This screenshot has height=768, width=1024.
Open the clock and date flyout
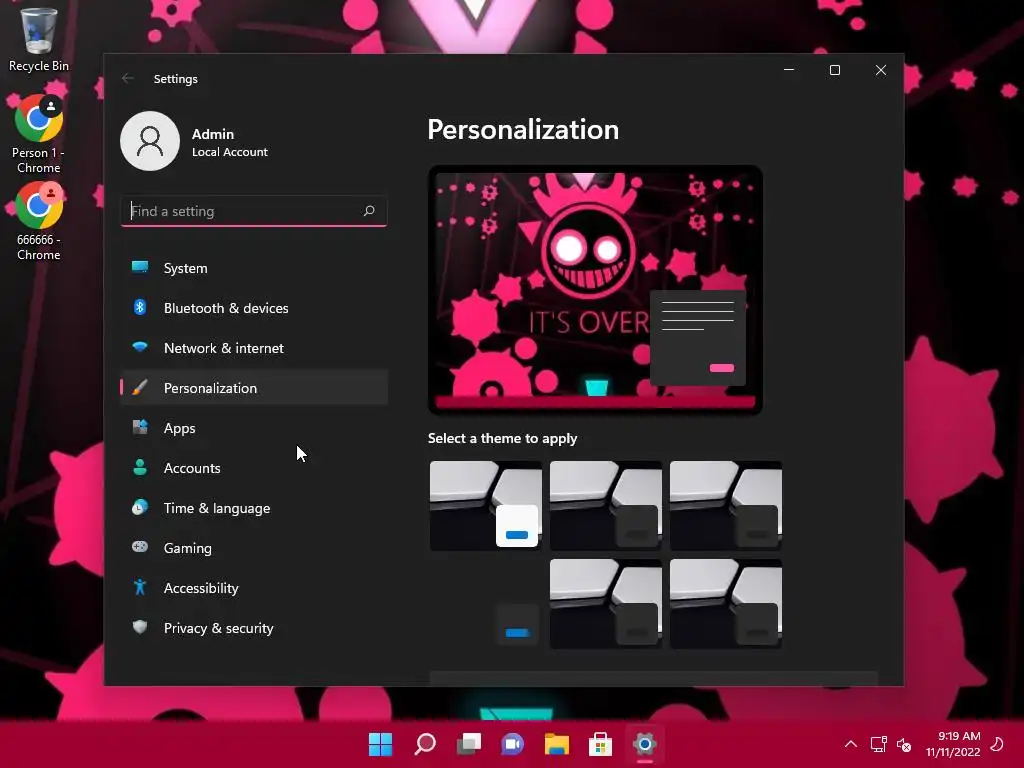tap(953, 744)
